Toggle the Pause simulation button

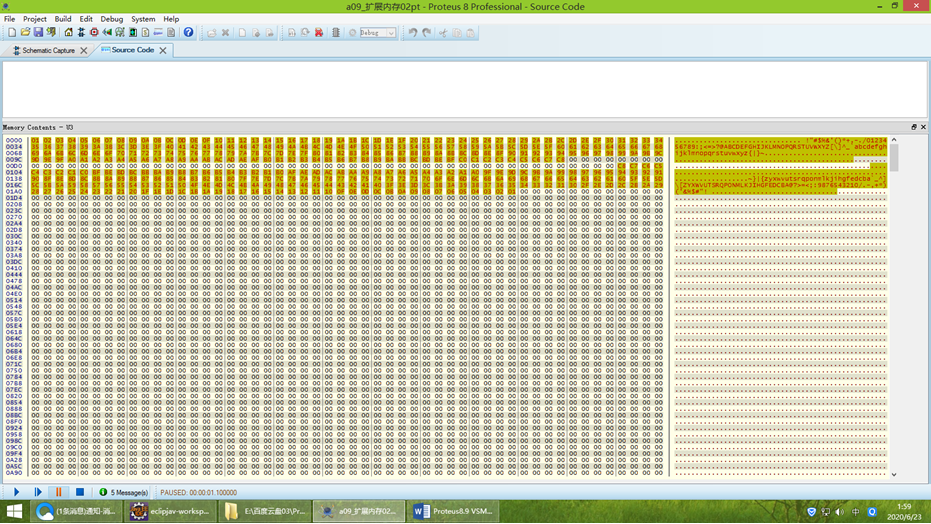click(59, 492)
